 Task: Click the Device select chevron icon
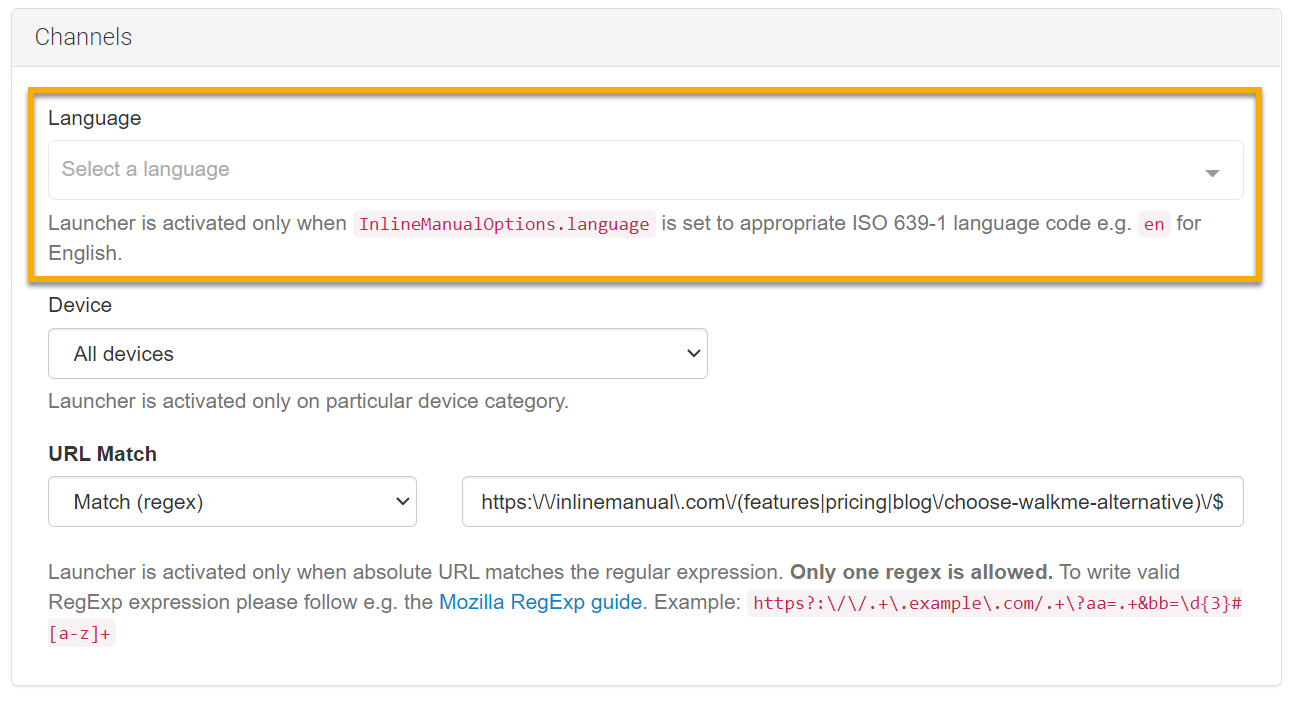click(x=693, y=354)
